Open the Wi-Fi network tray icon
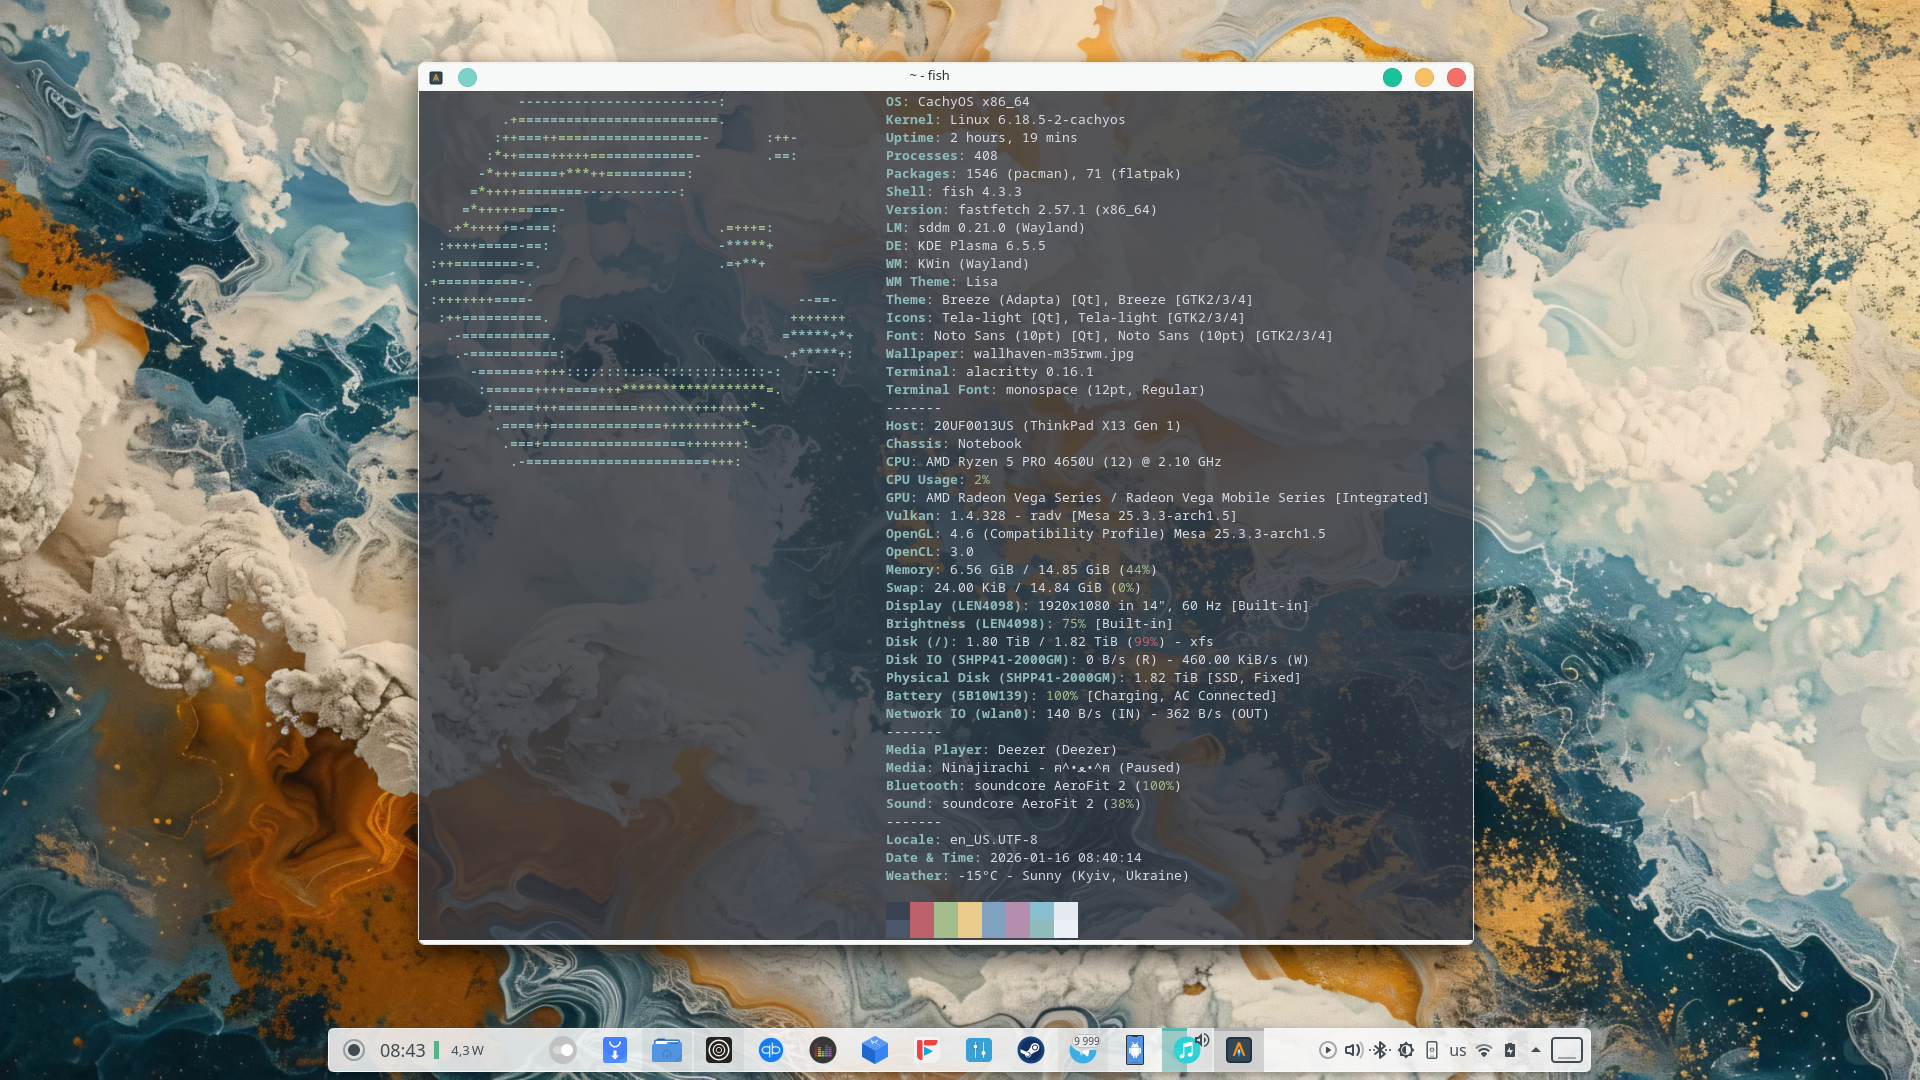 click(x=1484, y=1050)
